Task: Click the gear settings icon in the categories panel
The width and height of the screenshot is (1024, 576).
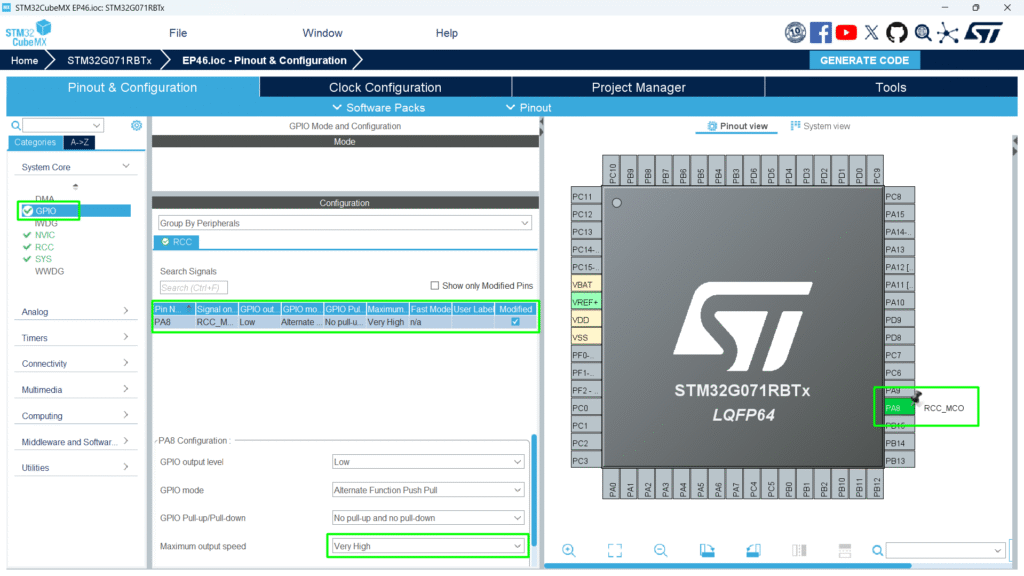Action: click(137, 126)
